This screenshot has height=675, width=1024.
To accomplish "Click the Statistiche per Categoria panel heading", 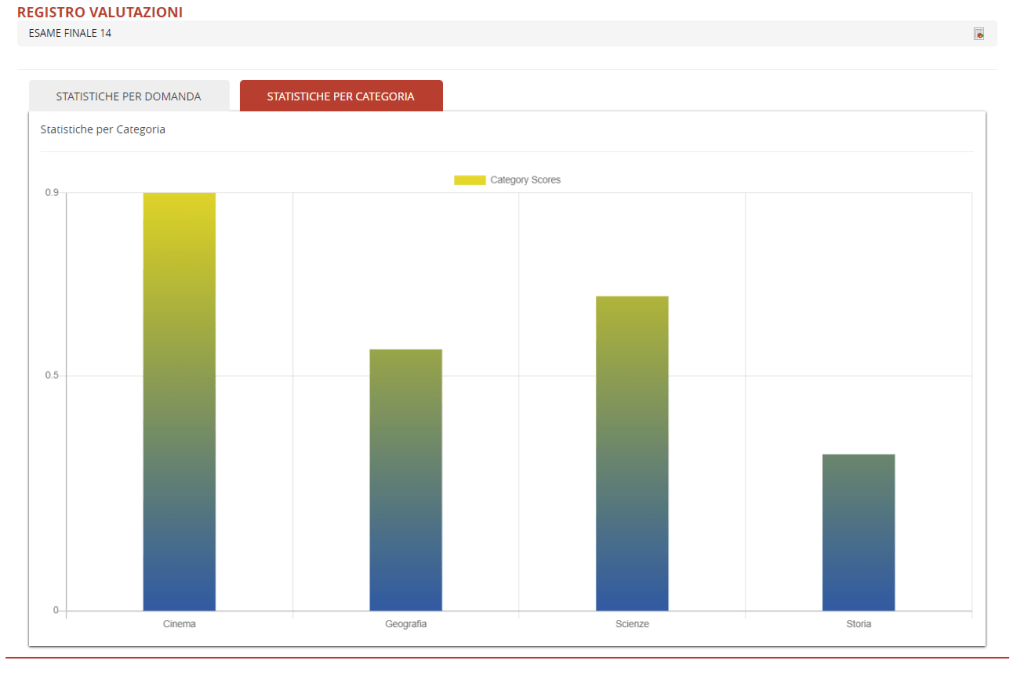I will point(103,130).
